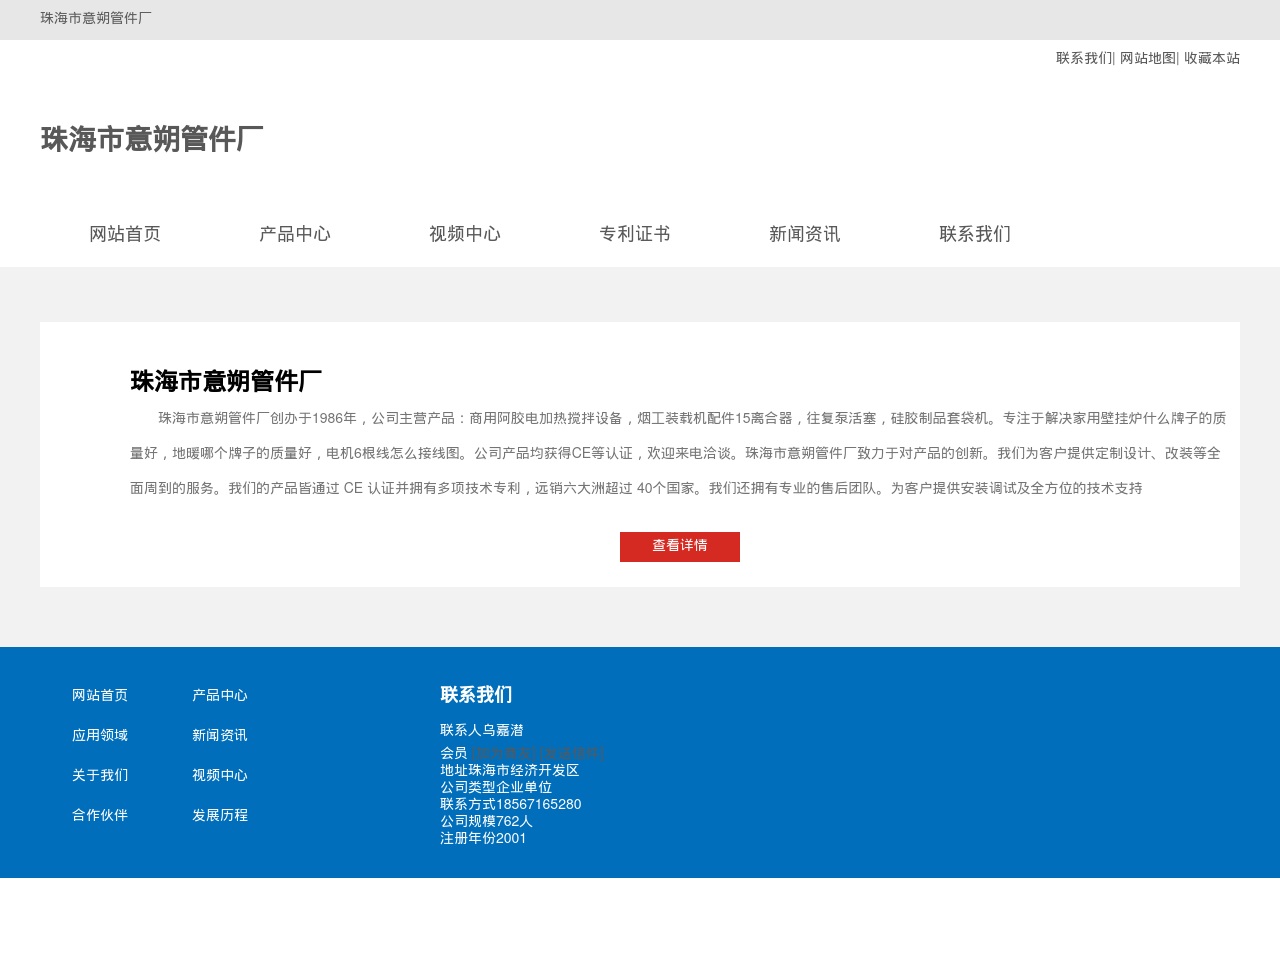Viewport: 1280px width, 960px height.
Task: Click the 注册年份2001 line
Action: coord(483,838)
